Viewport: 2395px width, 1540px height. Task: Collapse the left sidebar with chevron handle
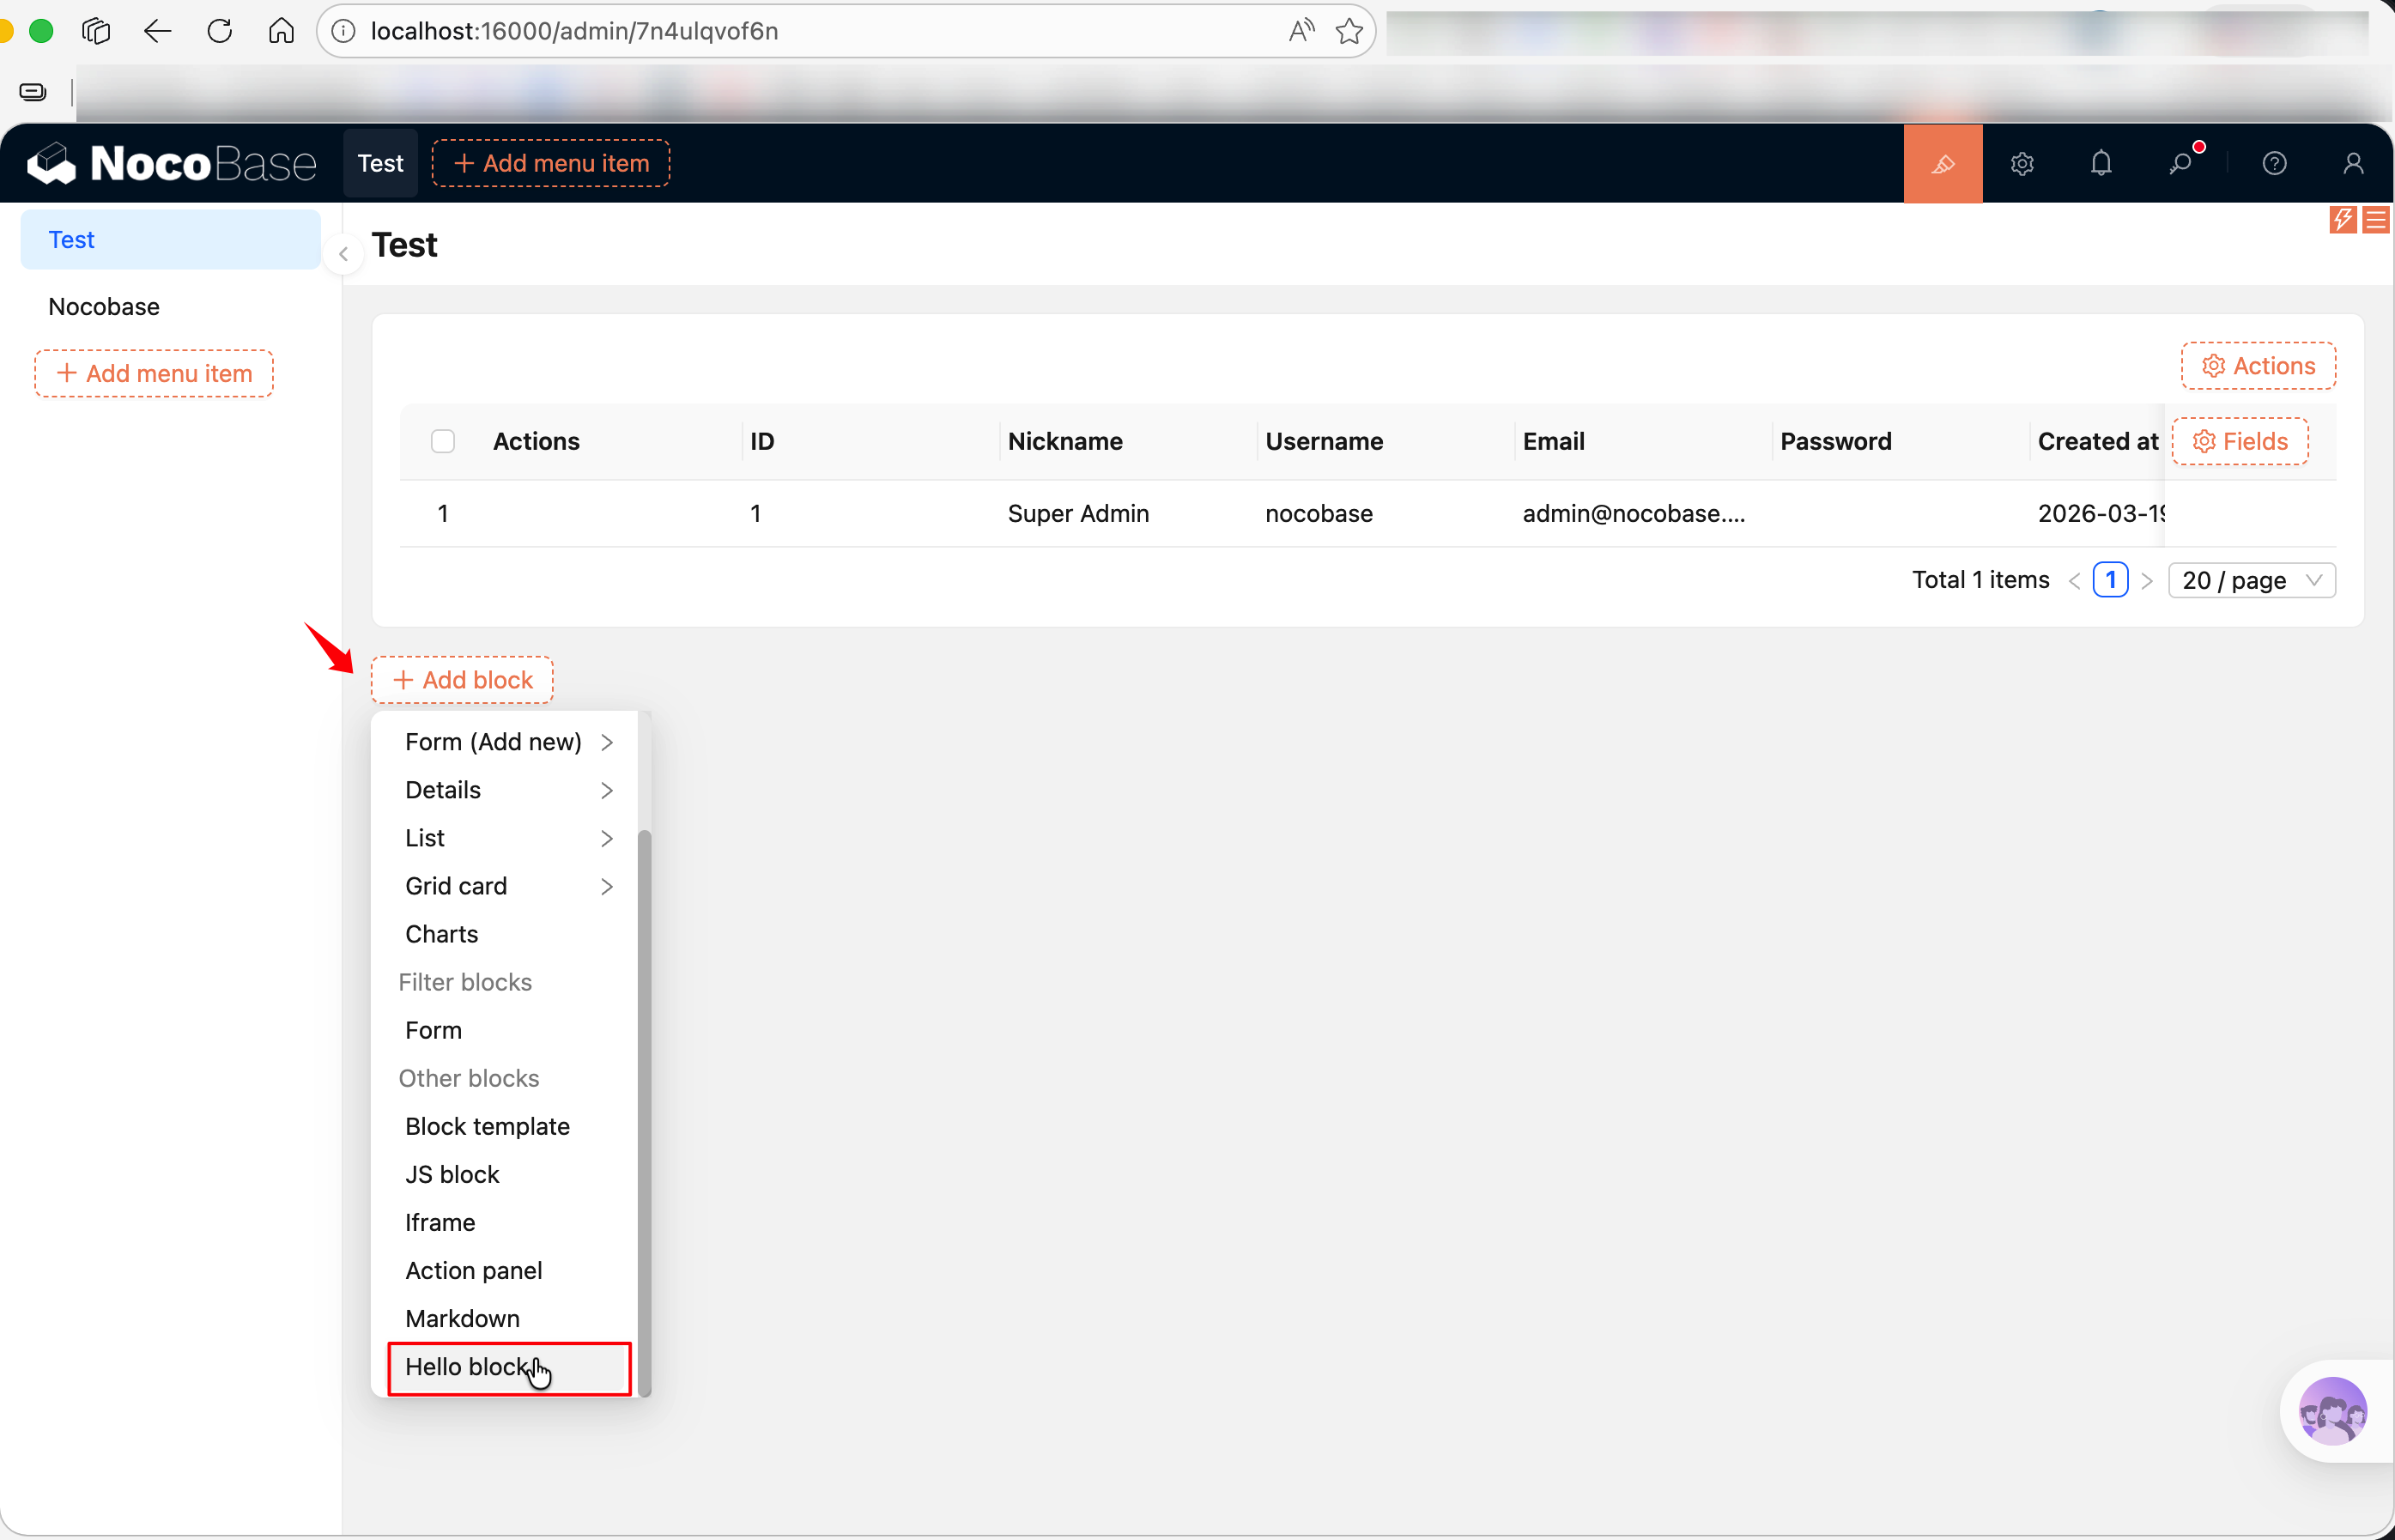click(343, 254)
